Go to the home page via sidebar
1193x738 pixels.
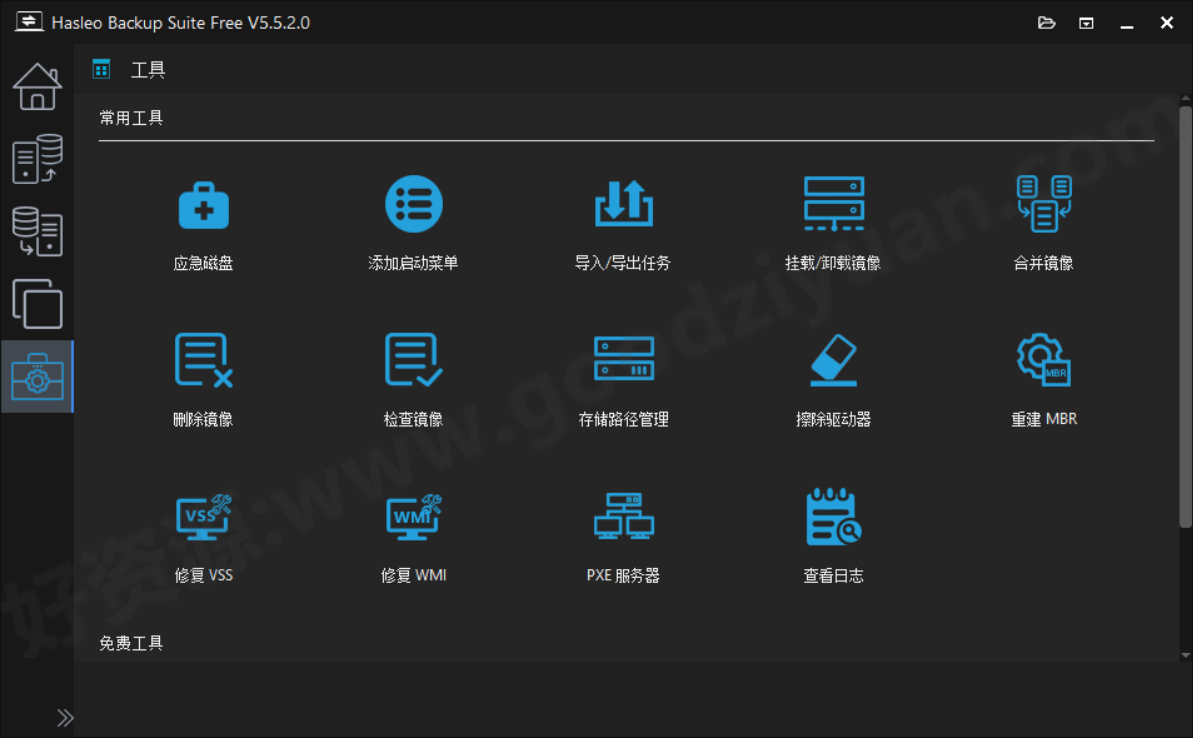click(x=37, y=87)
